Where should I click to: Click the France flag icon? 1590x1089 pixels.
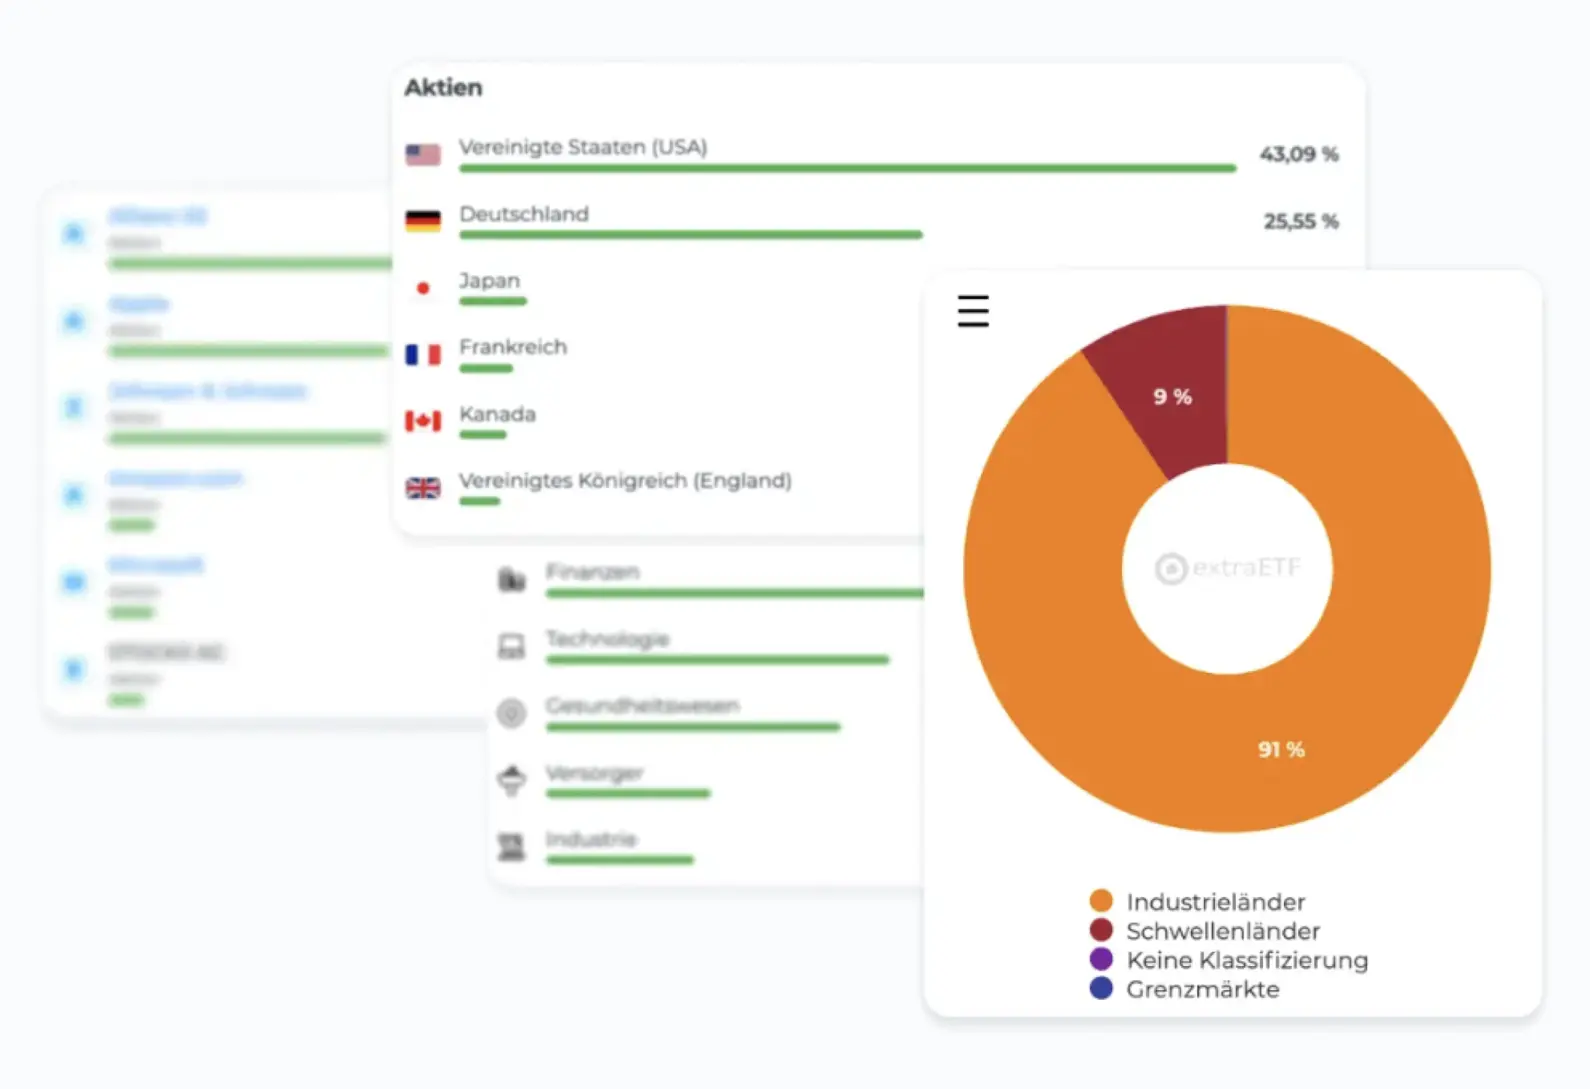(x=423, y=354)
